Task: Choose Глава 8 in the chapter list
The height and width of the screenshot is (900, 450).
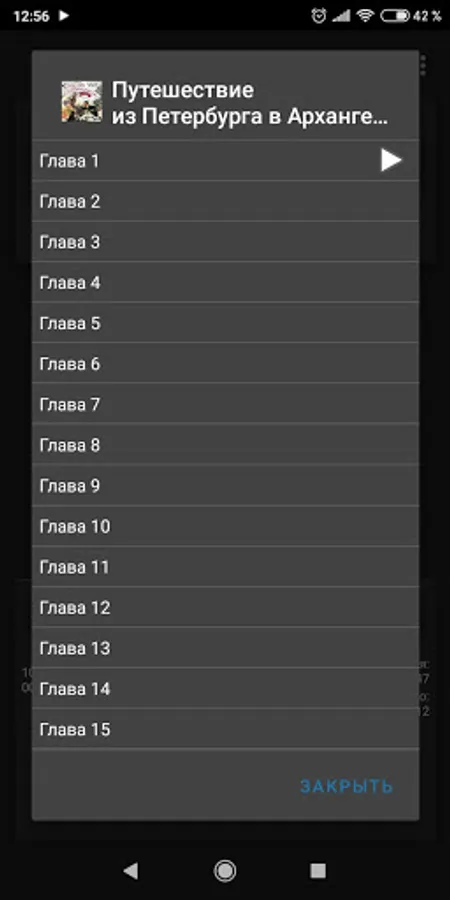Action: [x=225, y=445]
